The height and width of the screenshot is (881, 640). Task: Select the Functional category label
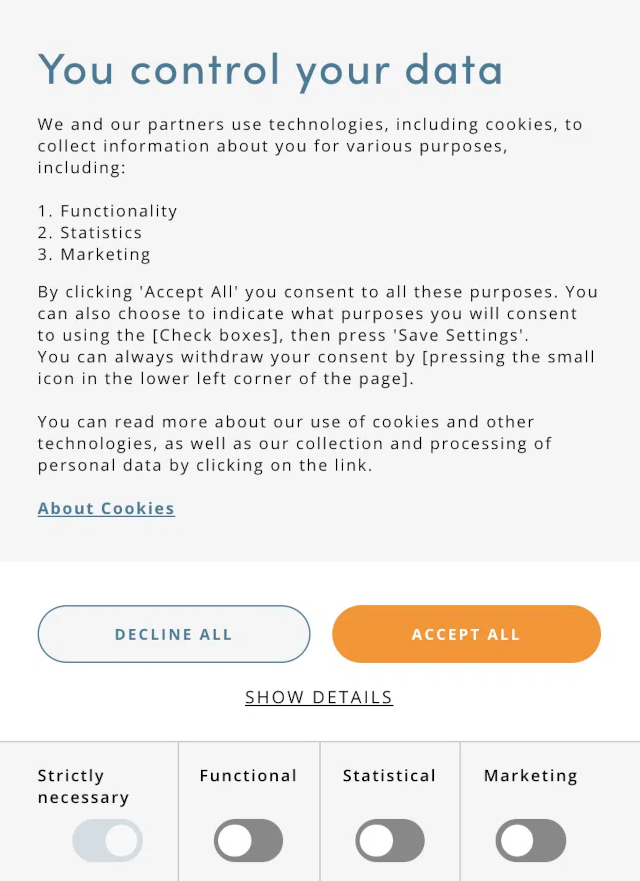pos(248,775)
